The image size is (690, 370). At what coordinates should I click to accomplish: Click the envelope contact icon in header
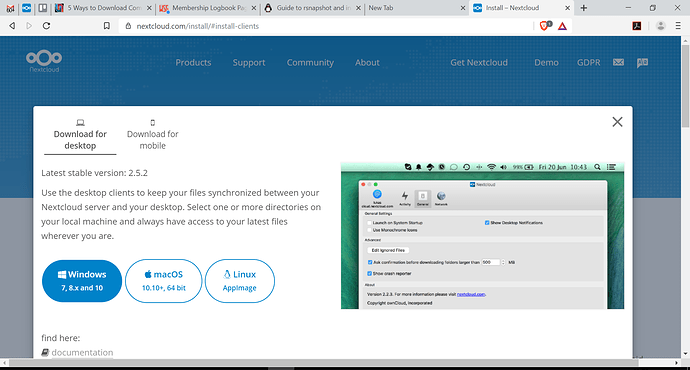click(618, 62)
